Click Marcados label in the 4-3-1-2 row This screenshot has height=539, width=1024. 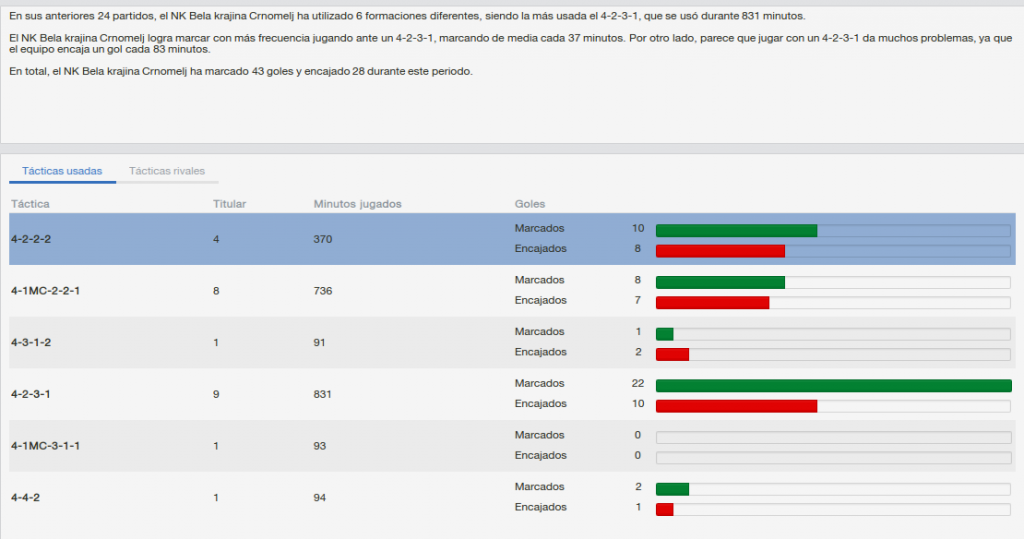(539, 332)
